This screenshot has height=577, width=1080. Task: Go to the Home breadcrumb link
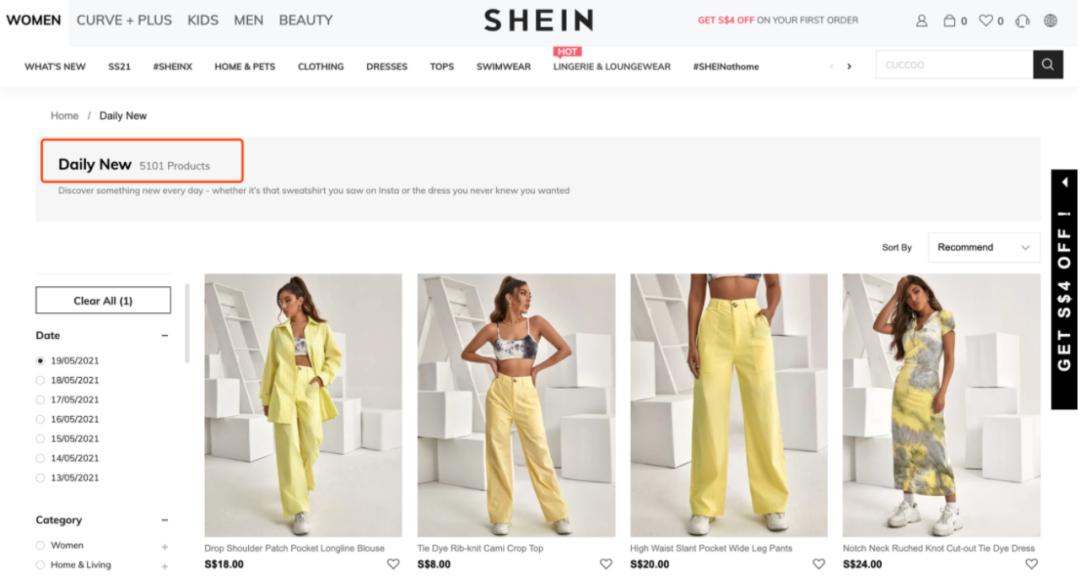point(64,116)
